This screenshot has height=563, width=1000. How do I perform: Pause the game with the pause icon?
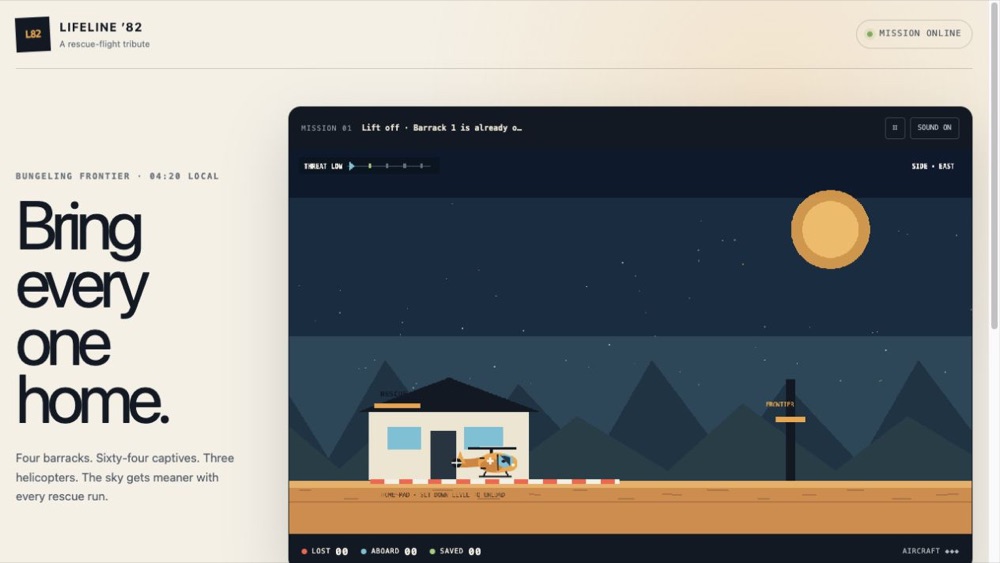(894, 128)
